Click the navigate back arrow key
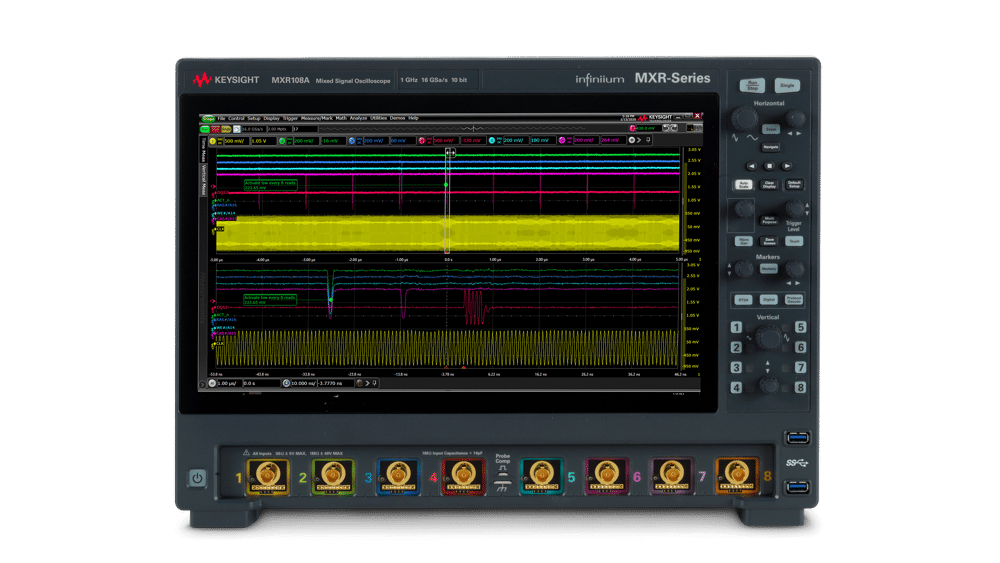 pyautogui.click(x=751, y=166)
